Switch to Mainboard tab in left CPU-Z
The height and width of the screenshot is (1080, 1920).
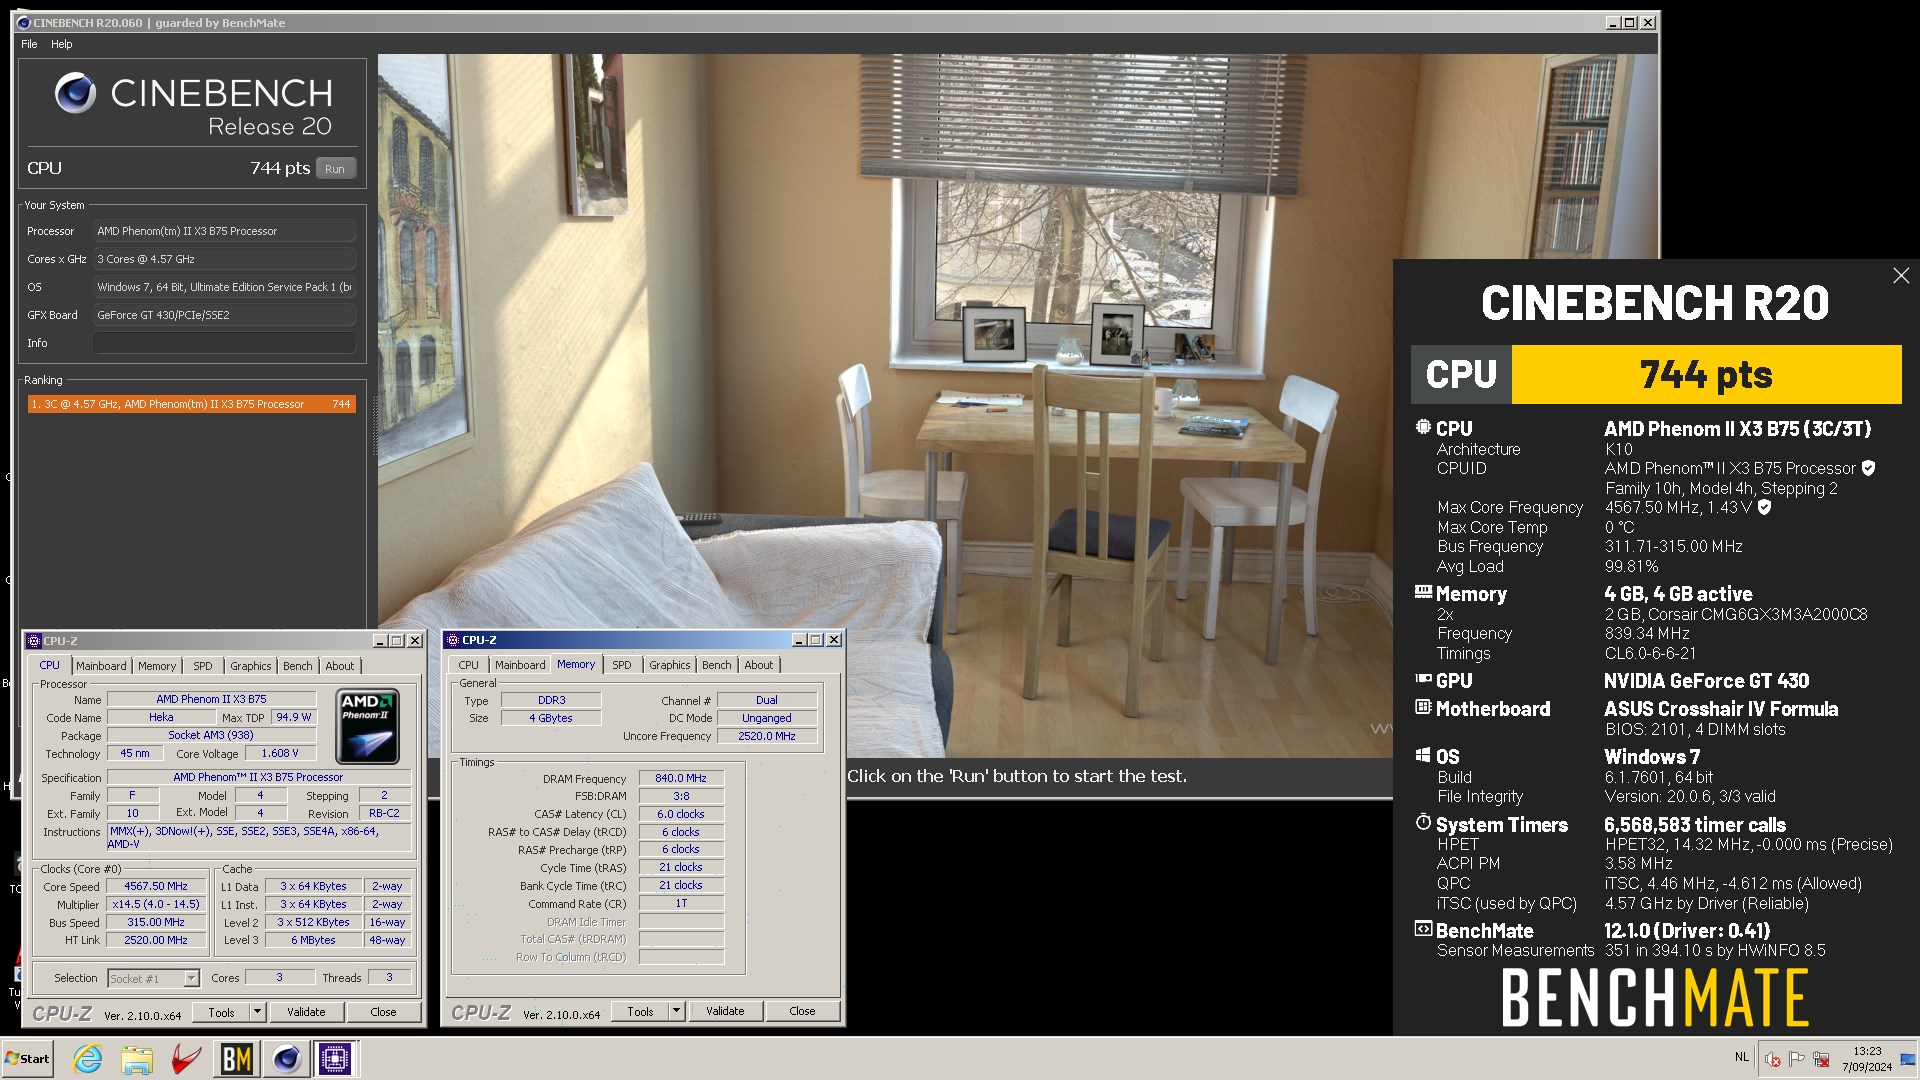(101, 666)
